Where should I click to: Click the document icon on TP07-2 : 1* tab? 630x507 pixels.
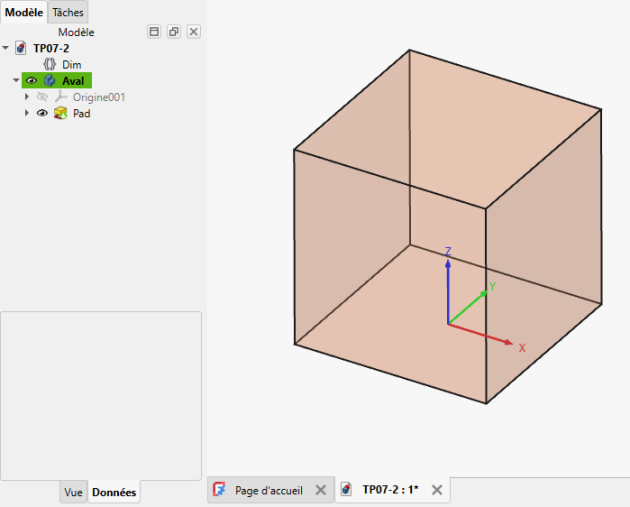346,489
